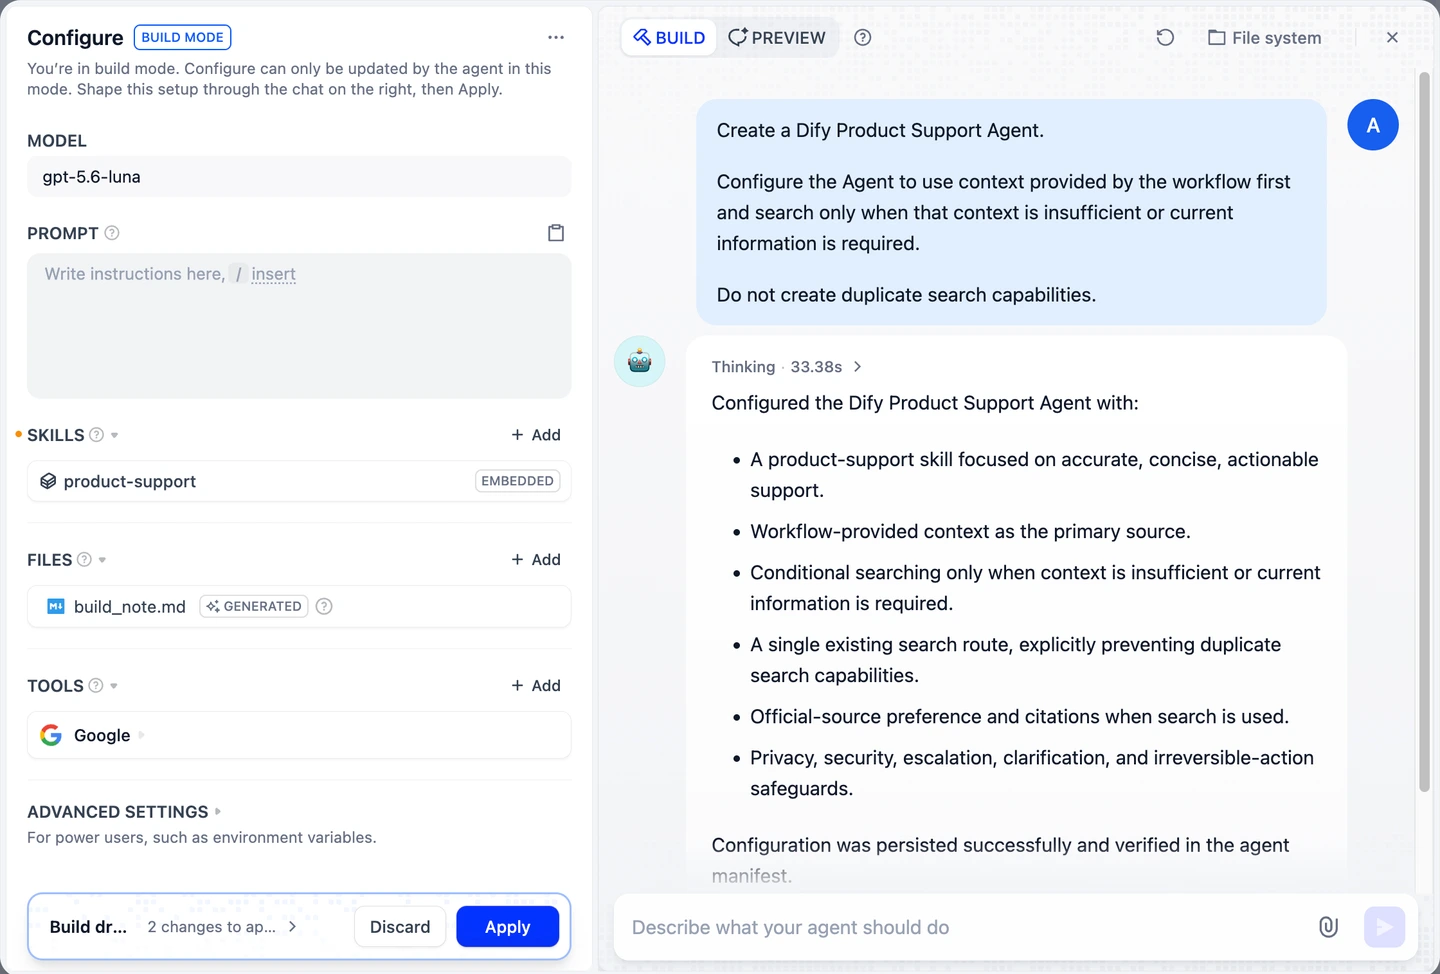Collapse the SKILLS section arrow
The image size is (1440, 974).
click(x=114, y=435)
